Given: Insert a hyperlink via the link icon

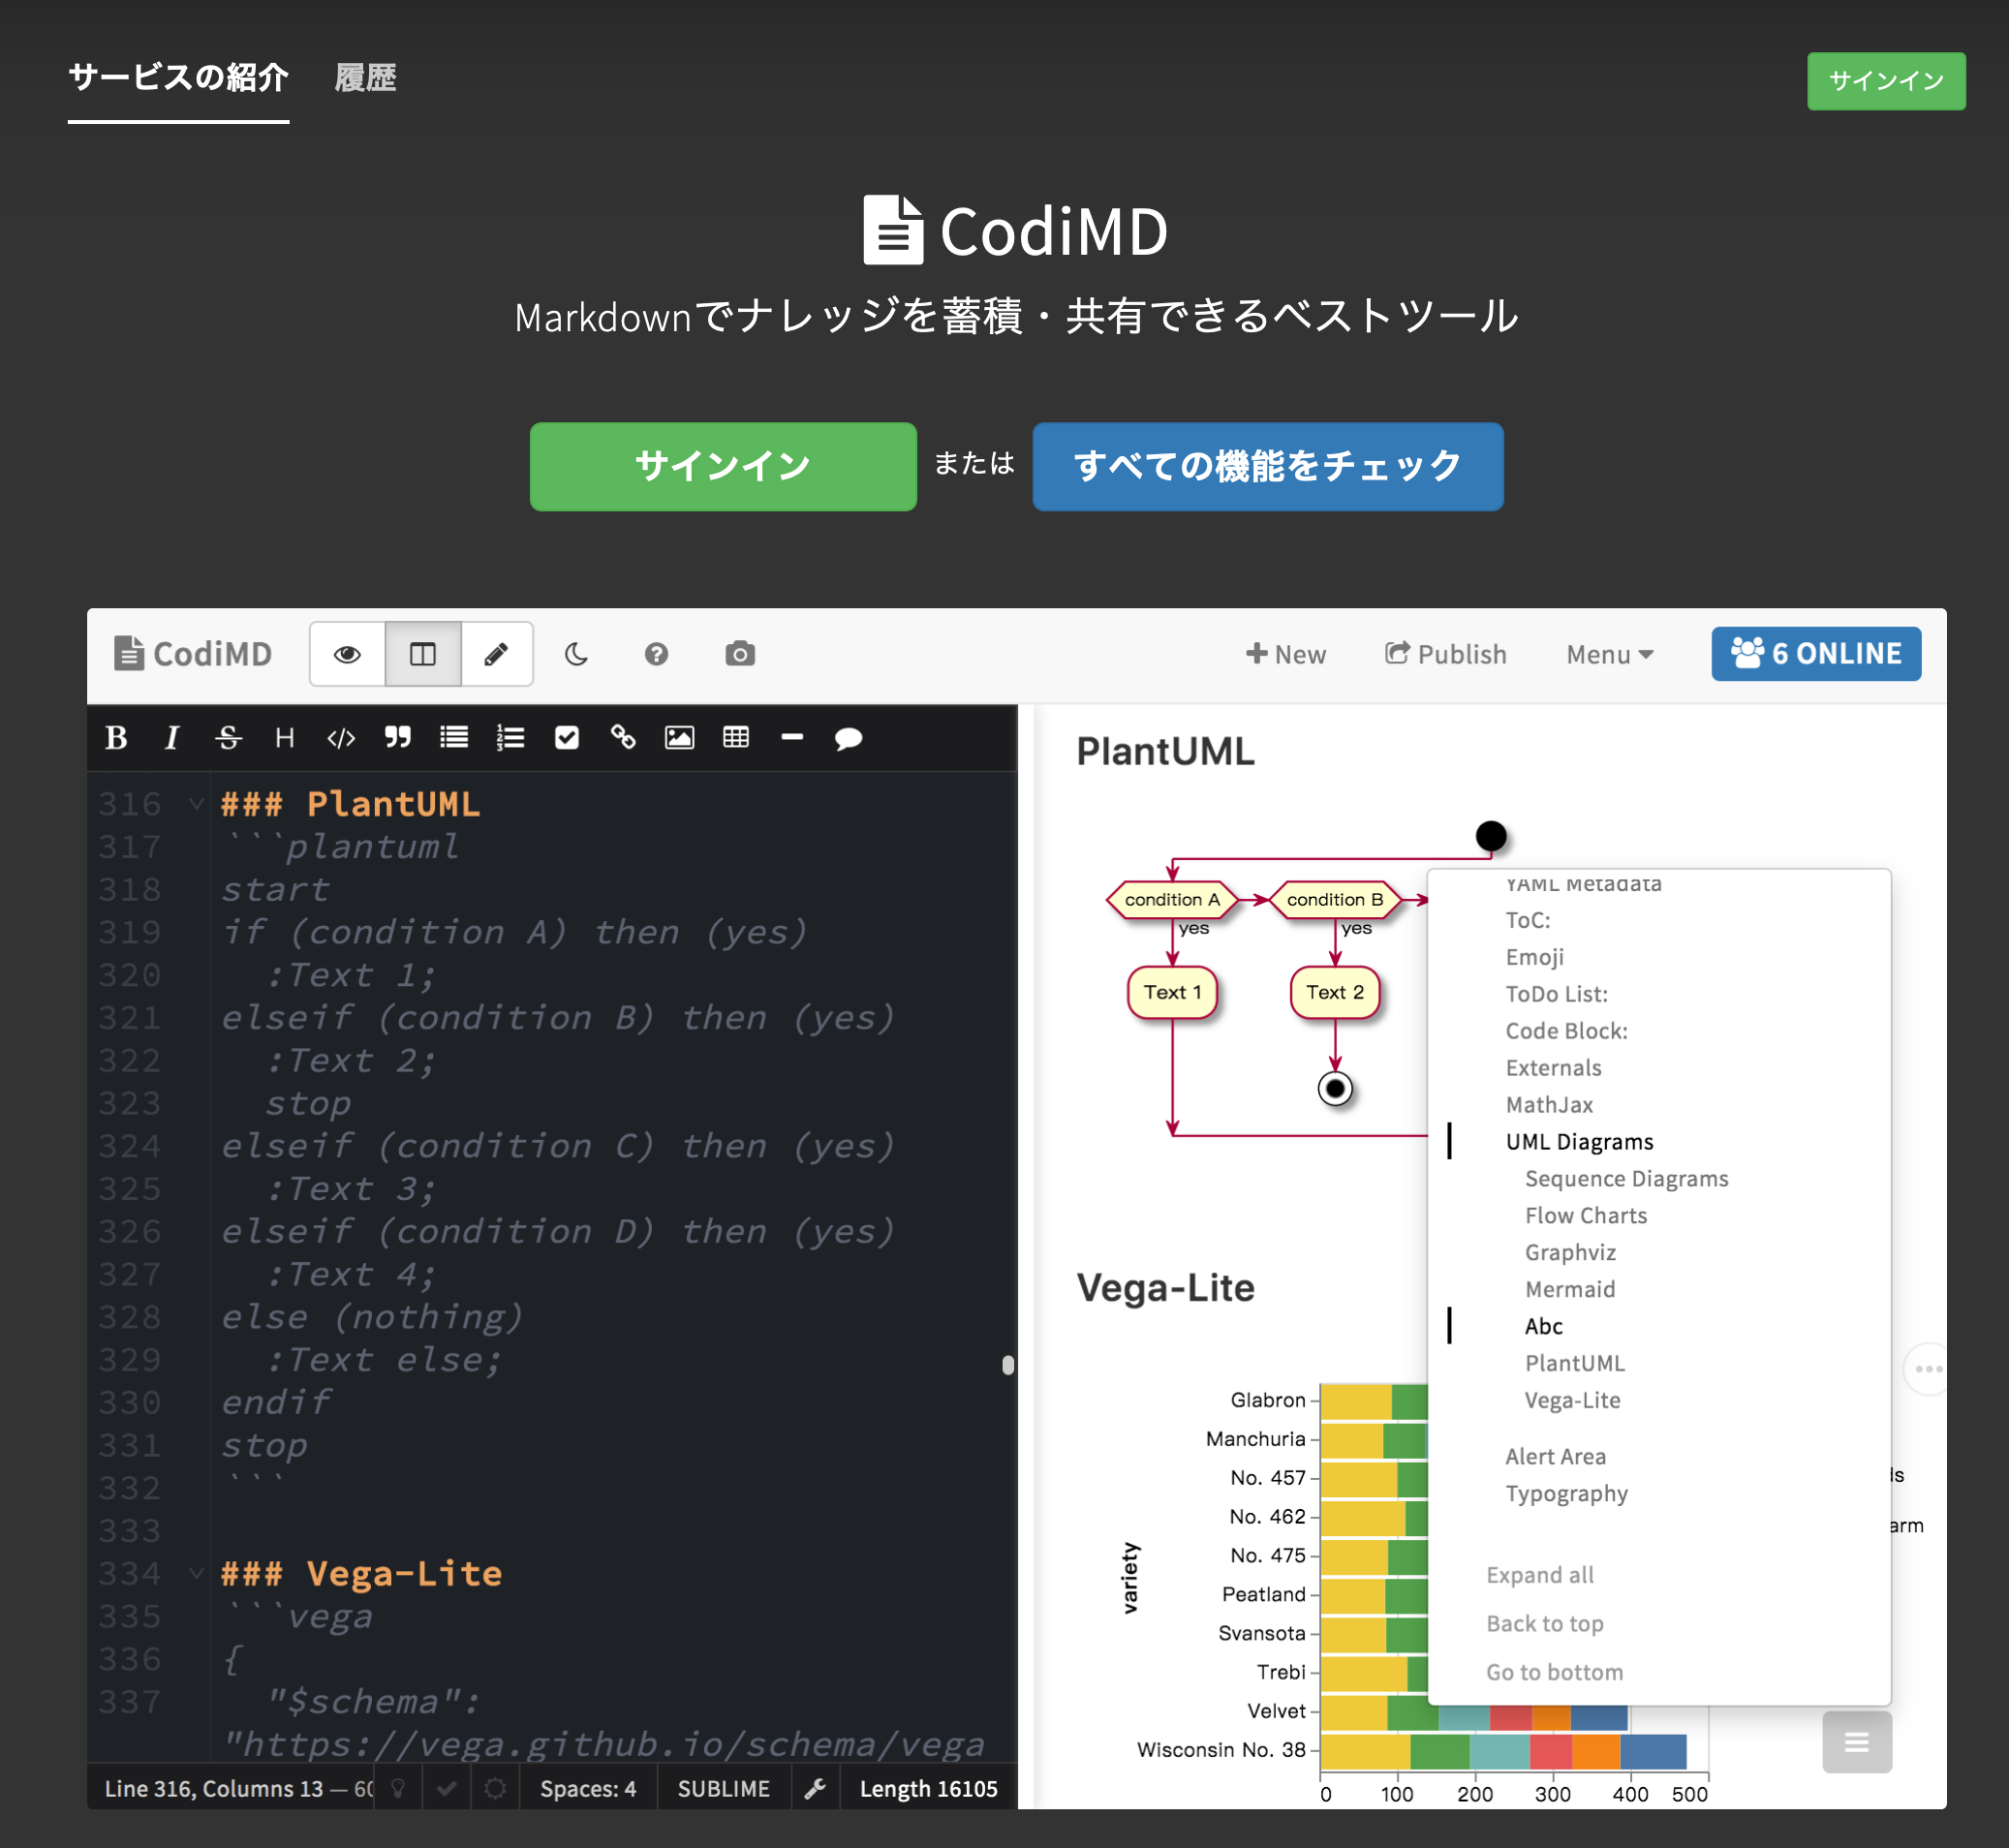Looking at the screenshot, I should [x=623, y=738].
